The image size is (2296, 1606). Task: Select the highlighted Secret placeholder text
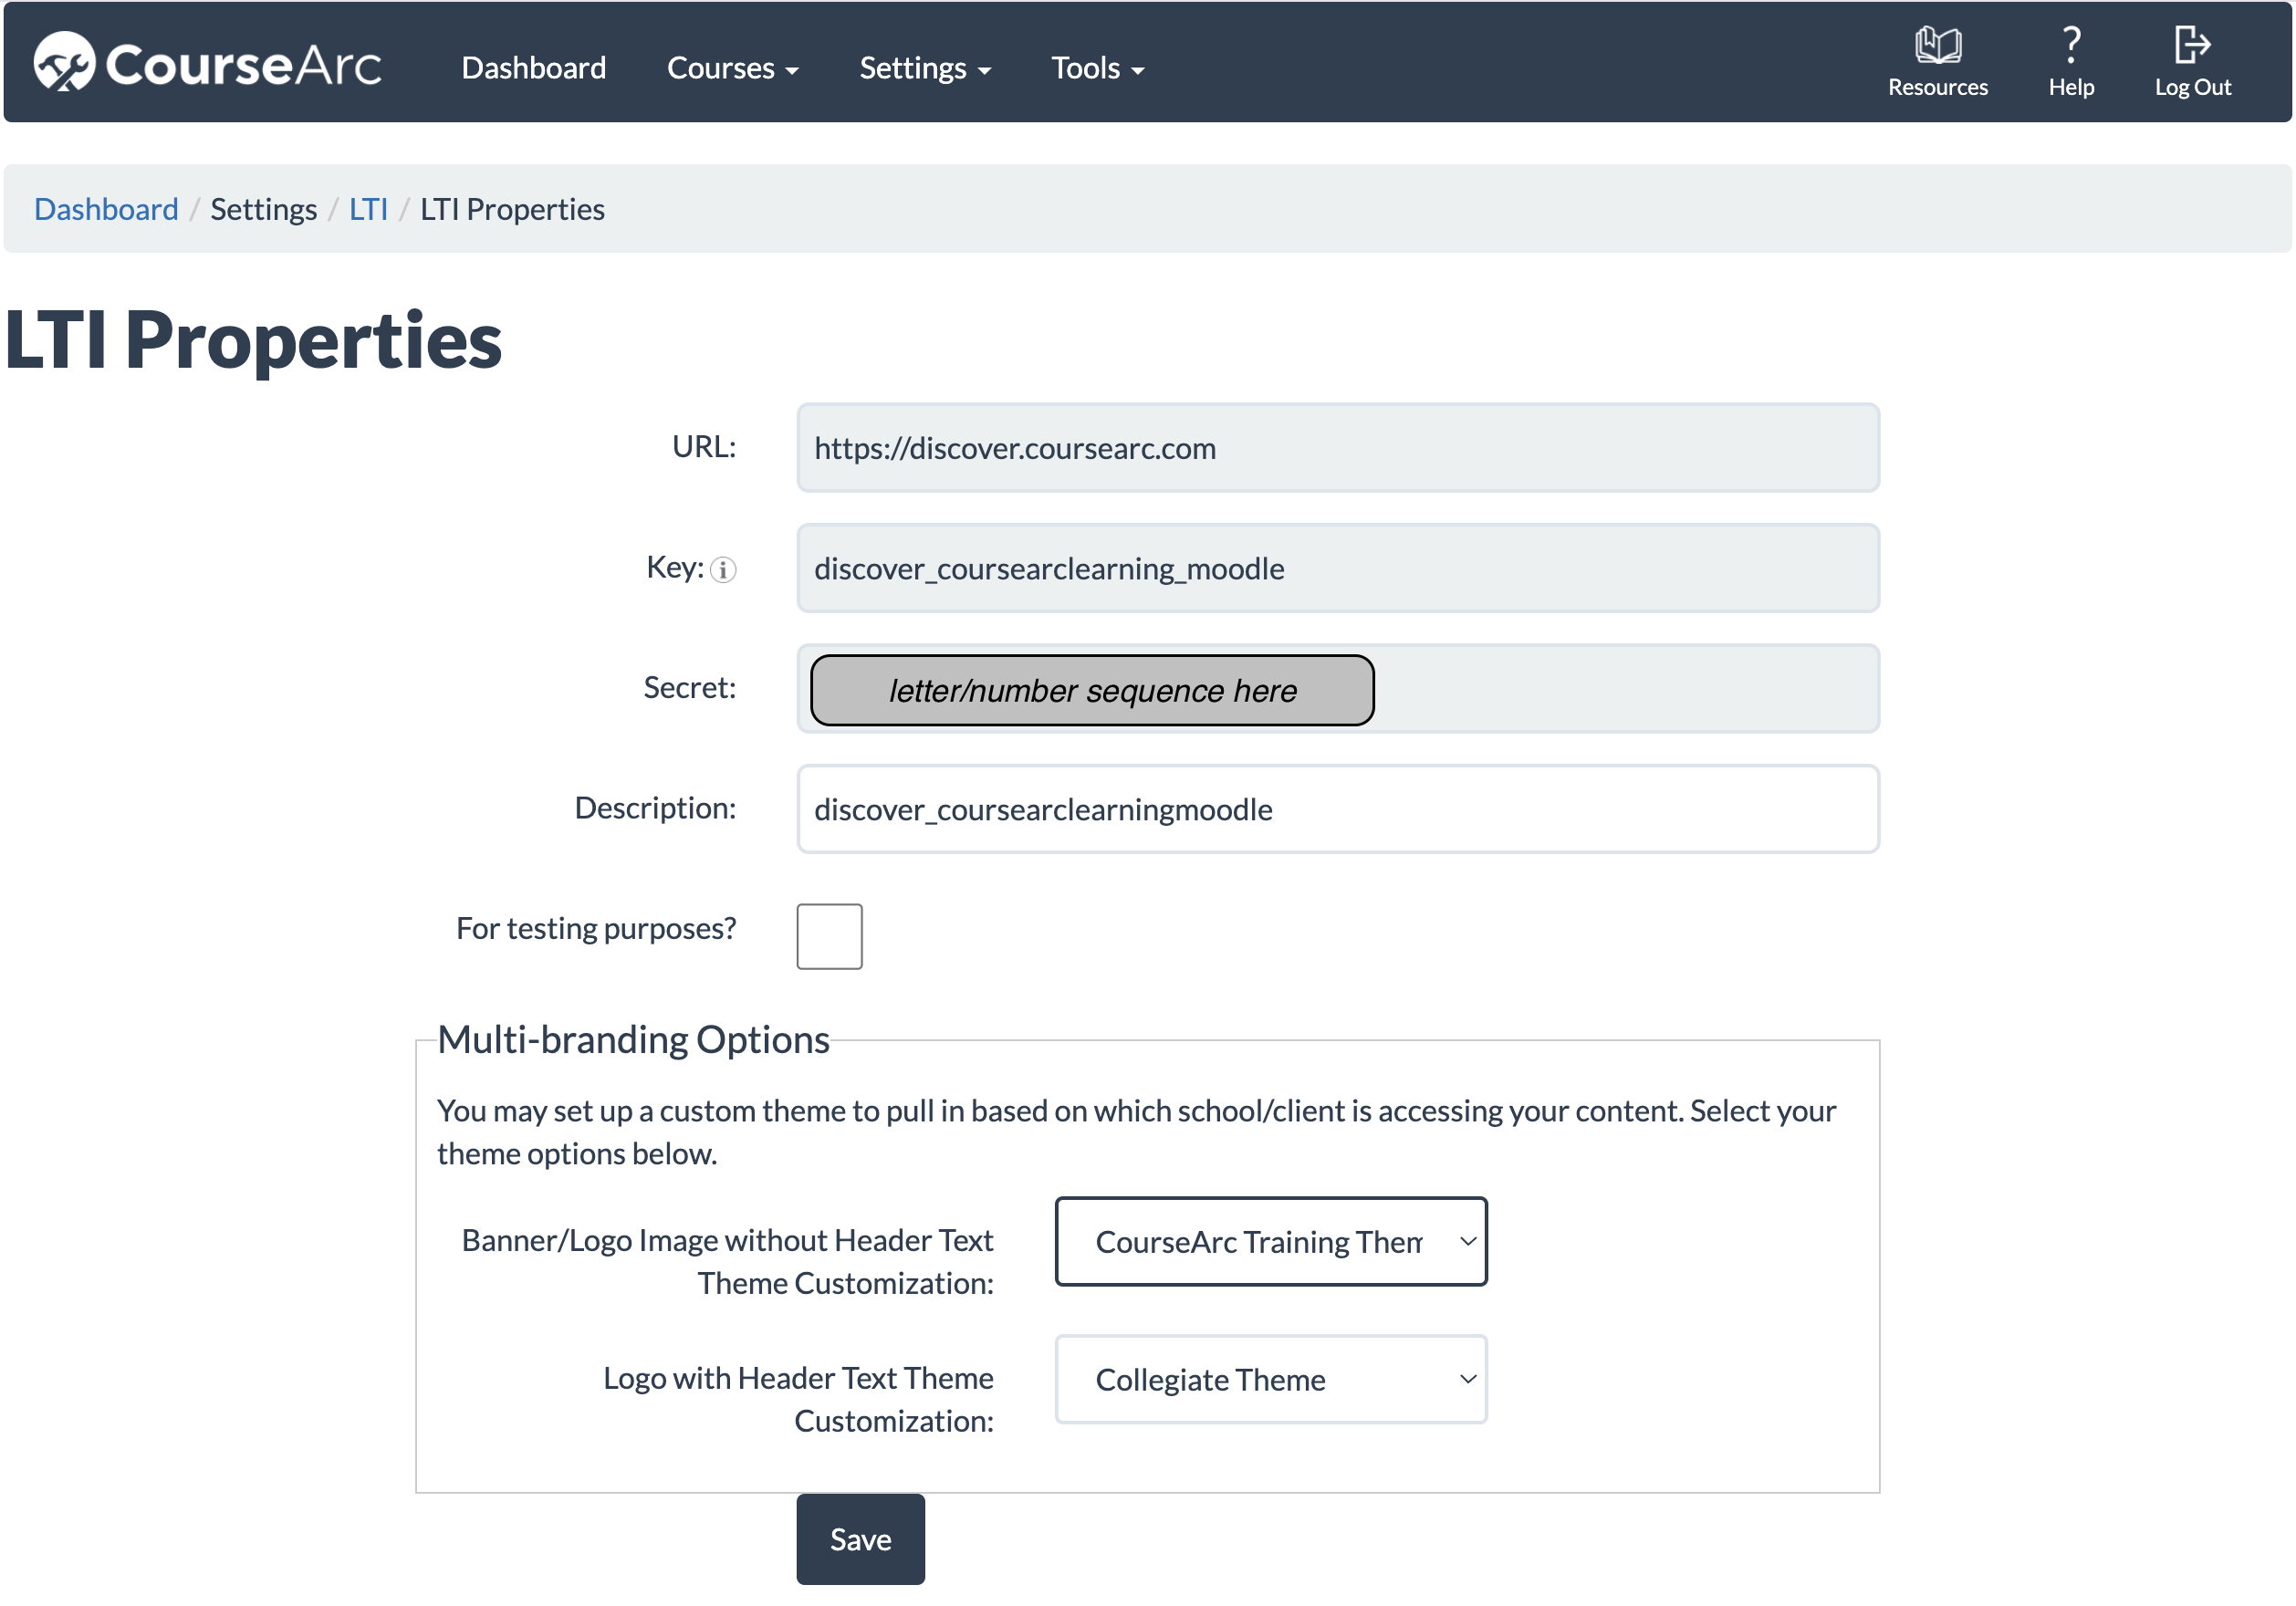pyautogui.click(x=1092, y=689)
